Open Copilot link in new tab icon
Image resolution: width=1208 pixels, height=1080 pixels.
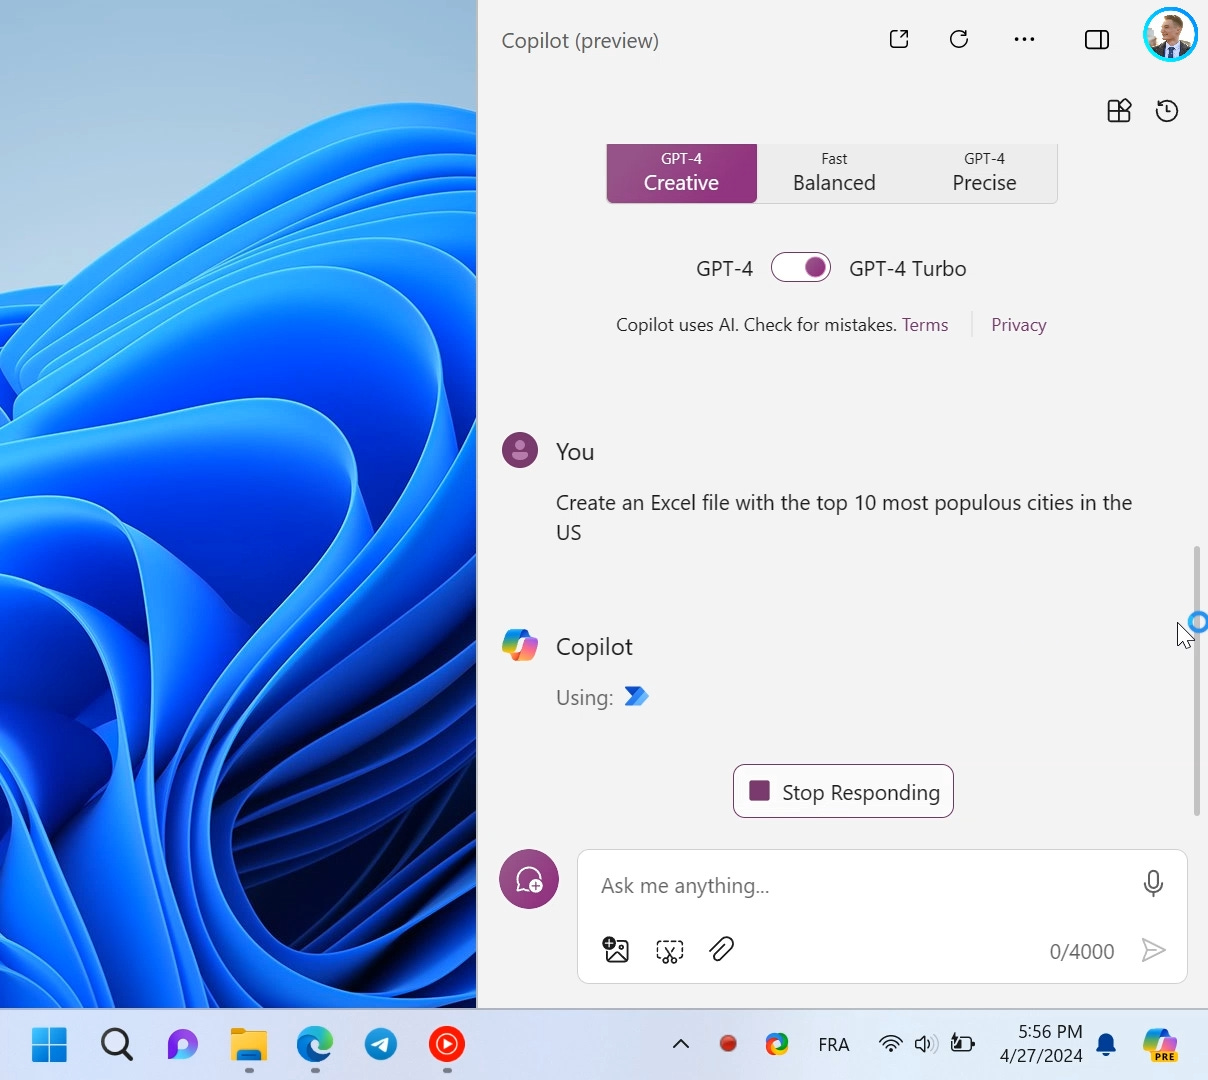899,39
